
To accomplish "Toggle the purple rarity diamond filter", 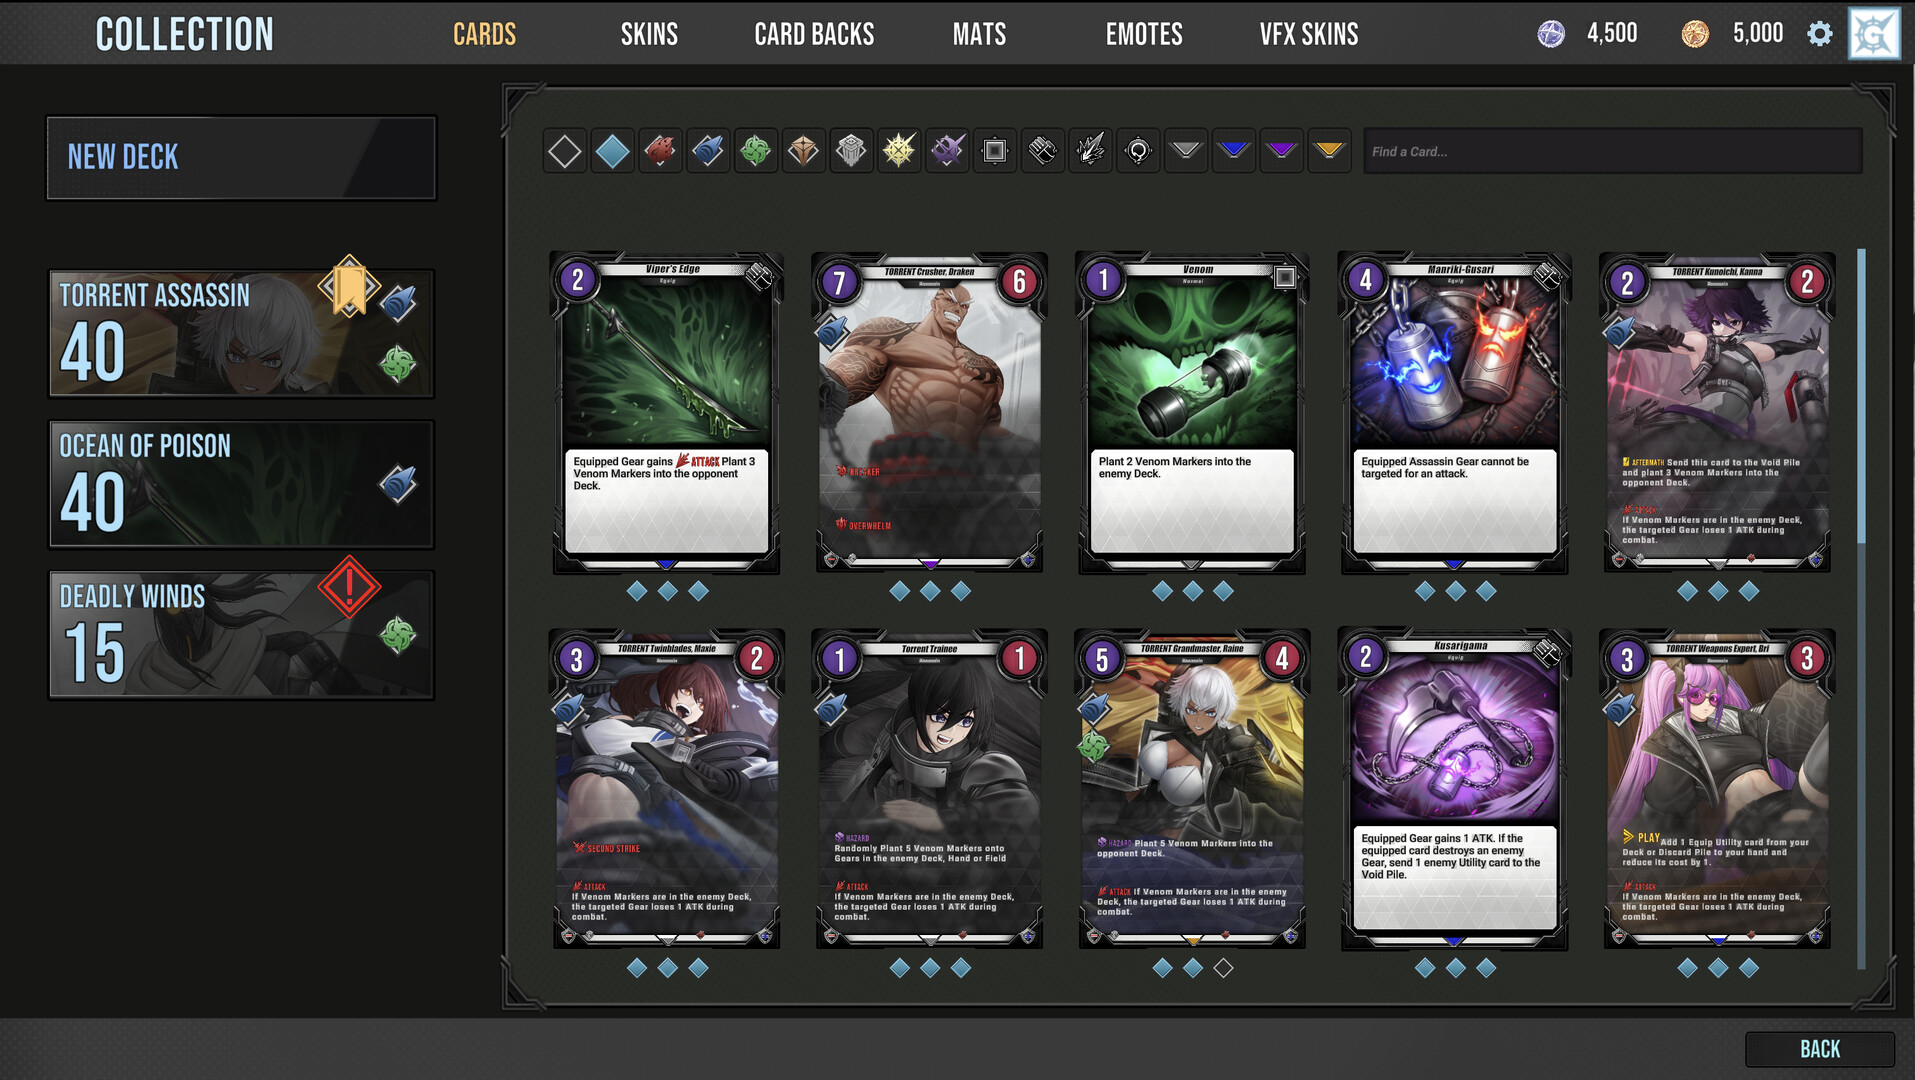I will tap(1282, 150).
